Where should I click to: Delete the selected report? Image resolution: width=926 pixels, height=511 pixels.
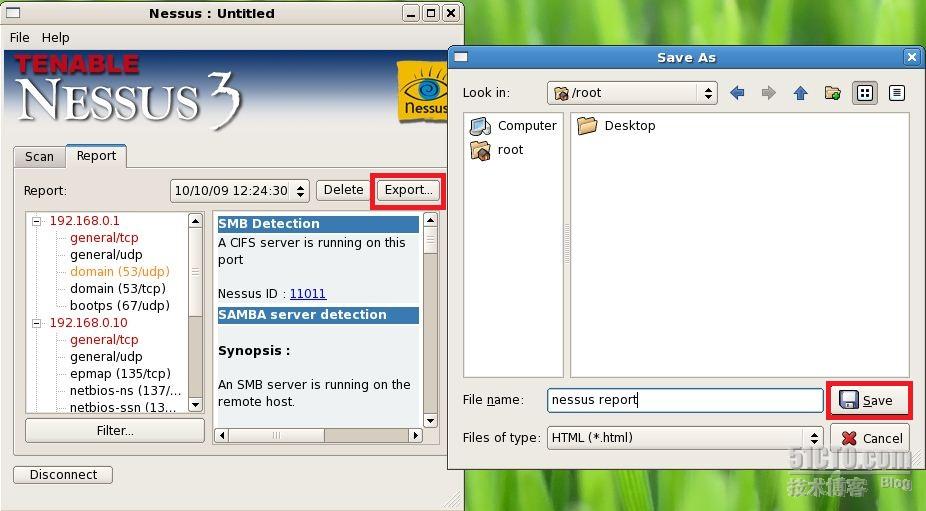pyautogui.click(x=344, y=190)
